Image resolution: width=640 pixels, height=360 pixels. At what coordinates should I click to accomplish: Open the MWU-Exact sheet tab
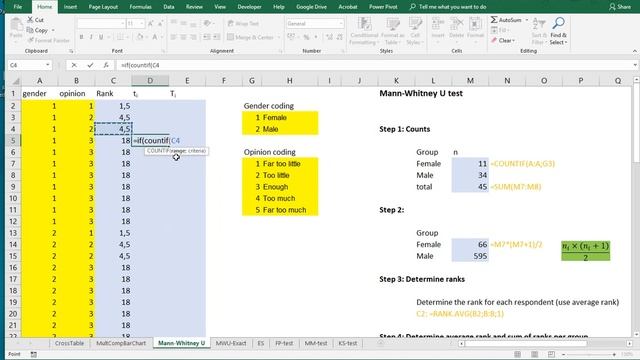click(x=231, y=343)
